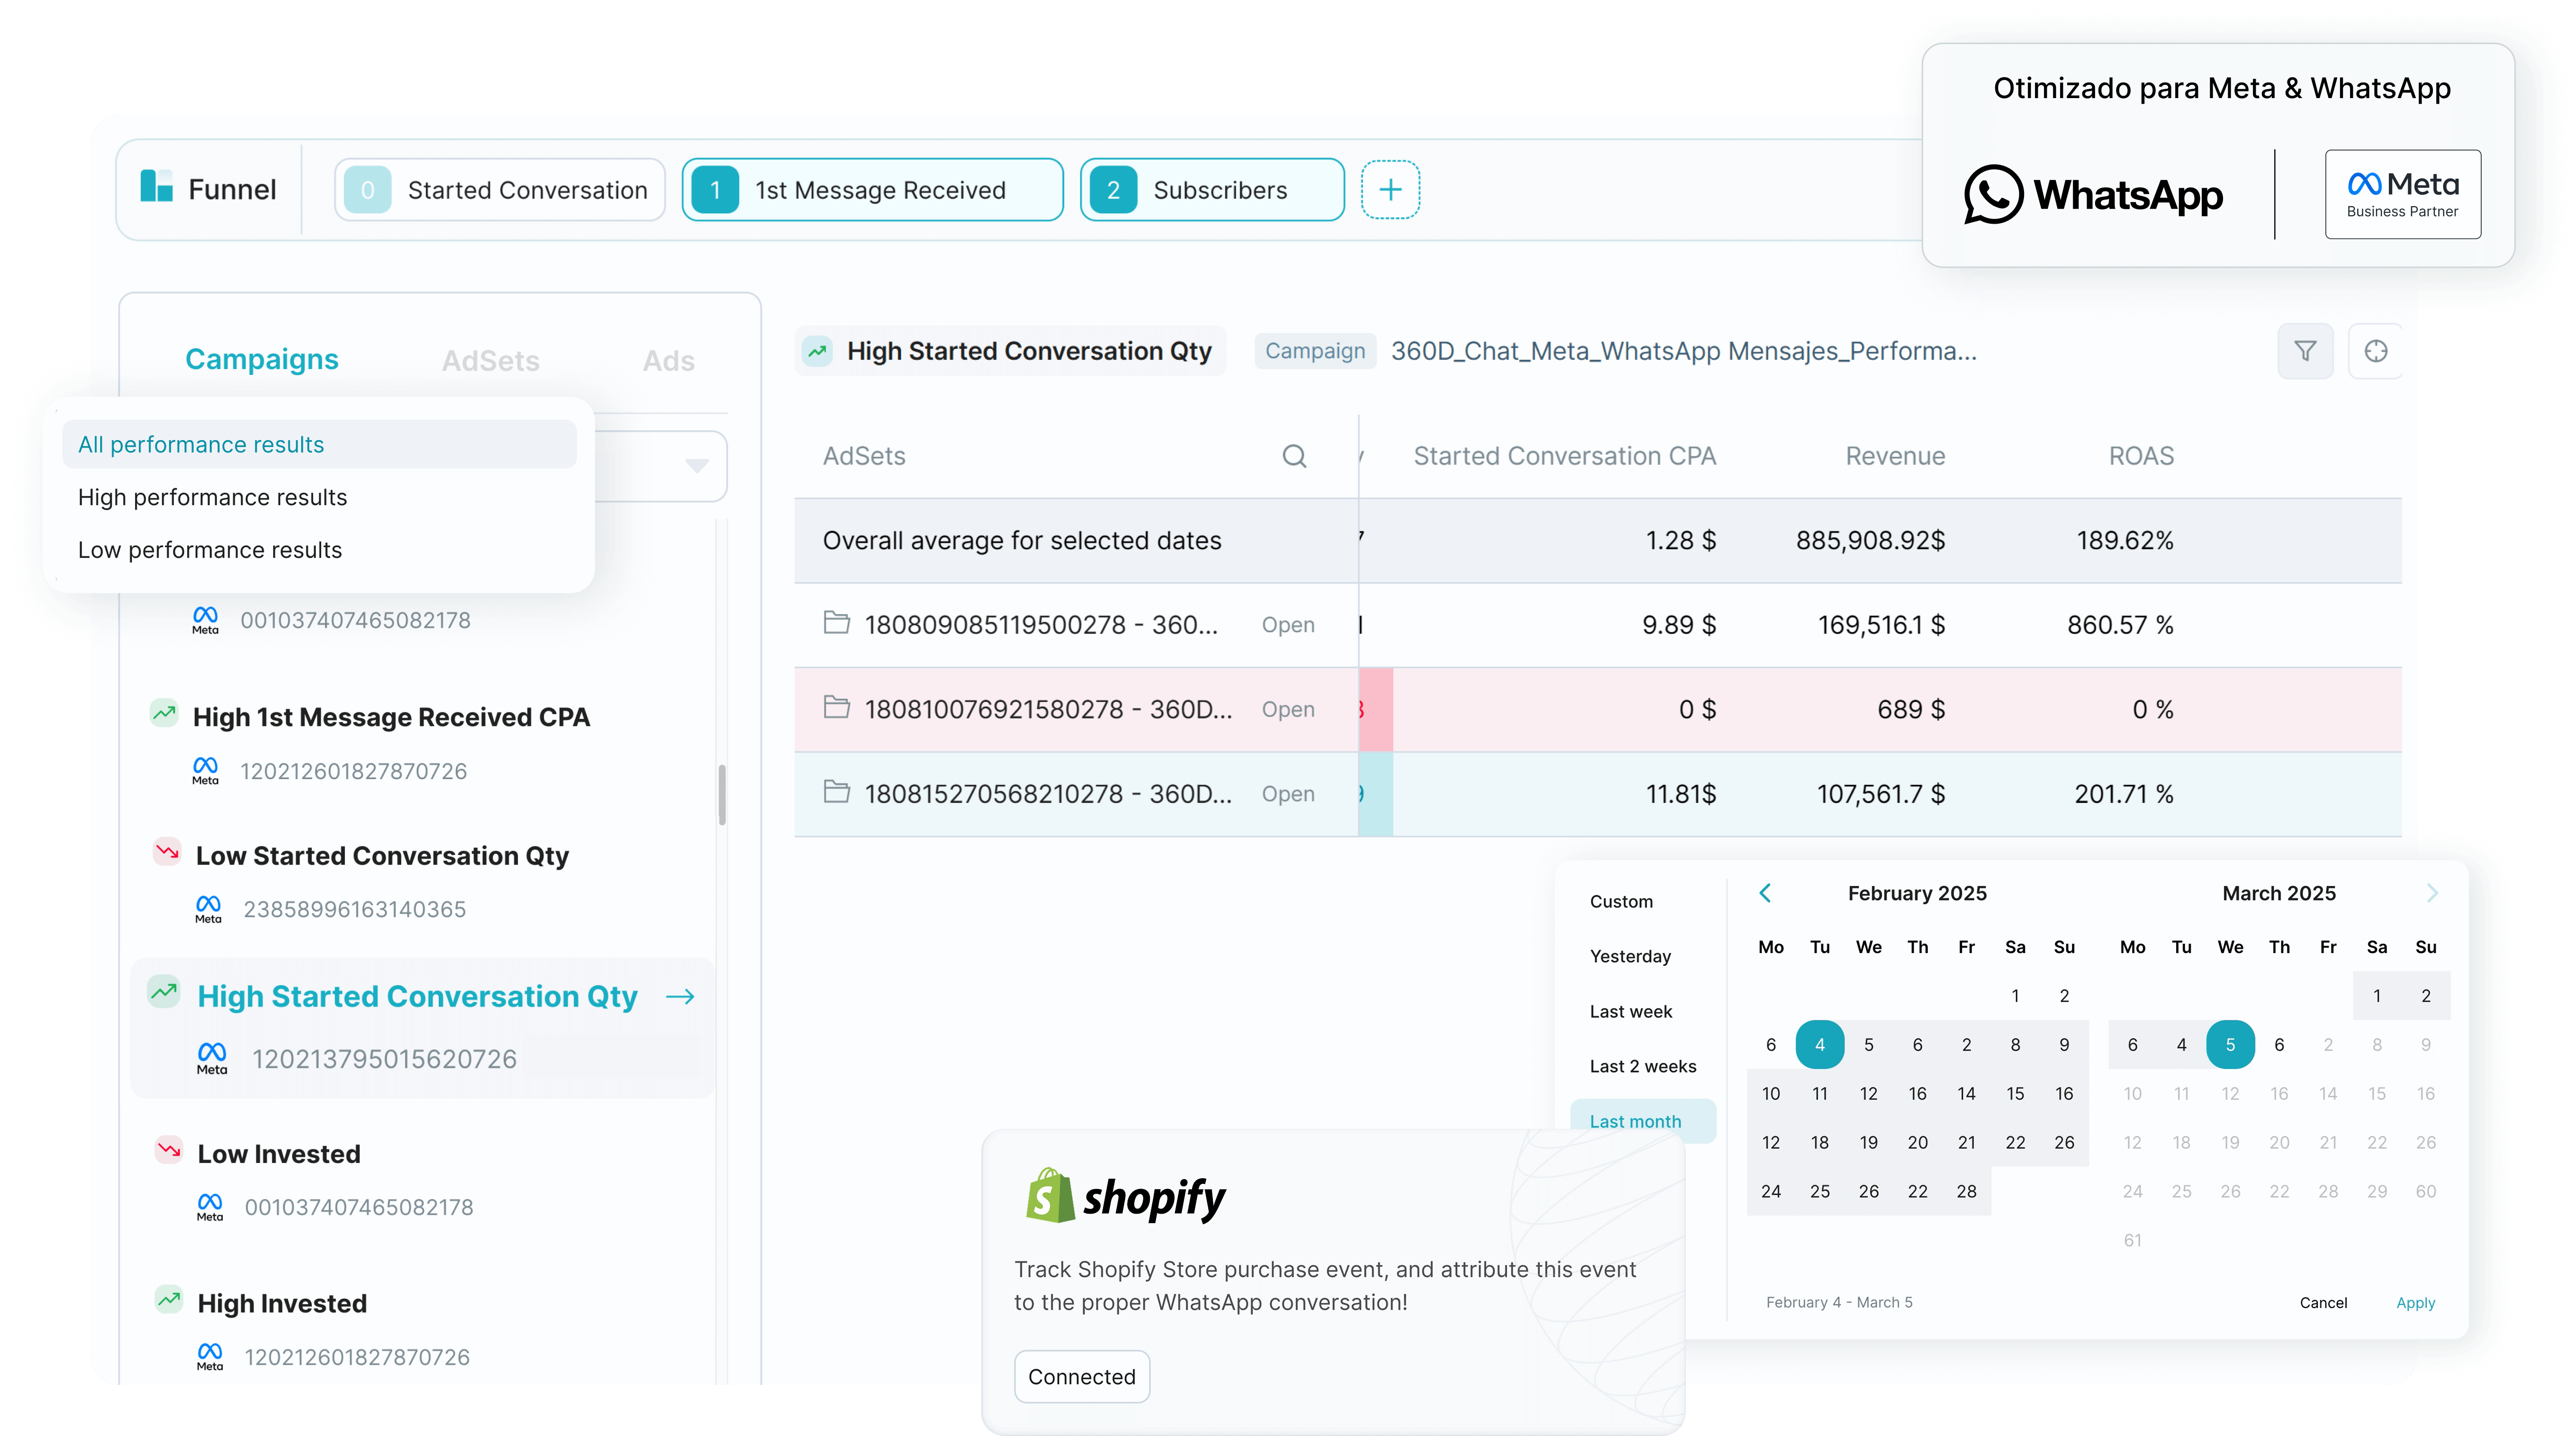Pick February 28 in the calendar

(x=1966, y=1191)
